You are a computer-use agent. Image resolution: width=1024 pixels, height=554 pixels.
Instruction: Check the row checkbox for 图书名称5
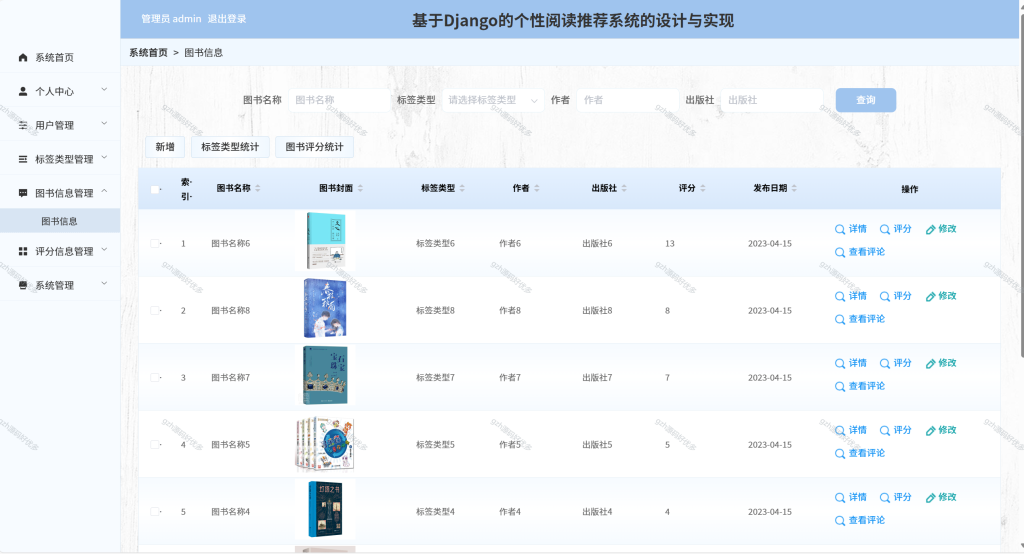pos(155,445)
